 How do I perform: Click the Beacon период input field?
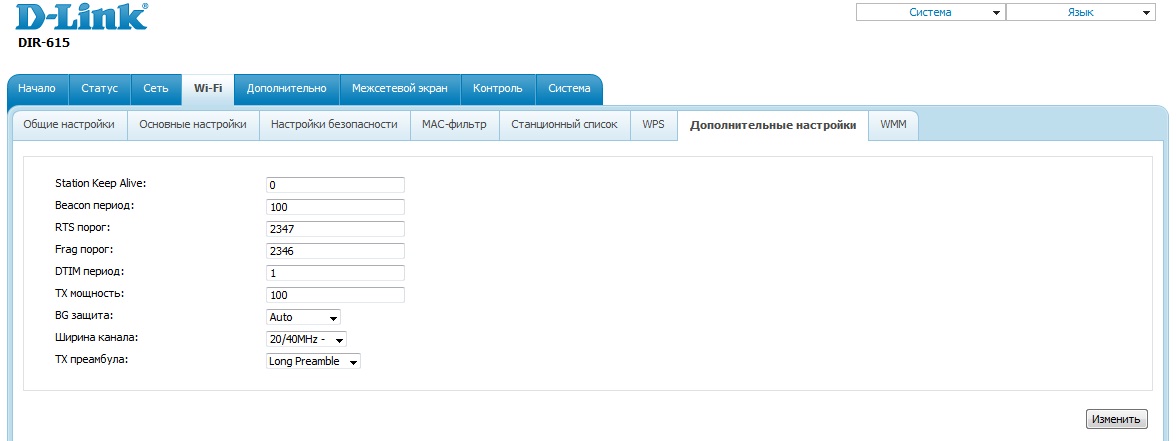(335, 207)
